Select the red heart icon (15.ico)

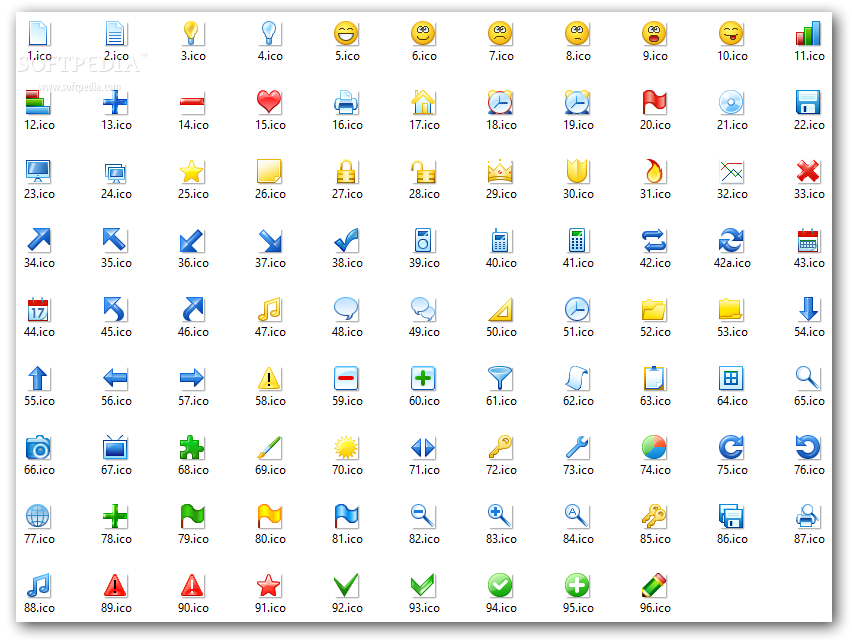click(269, 102)
